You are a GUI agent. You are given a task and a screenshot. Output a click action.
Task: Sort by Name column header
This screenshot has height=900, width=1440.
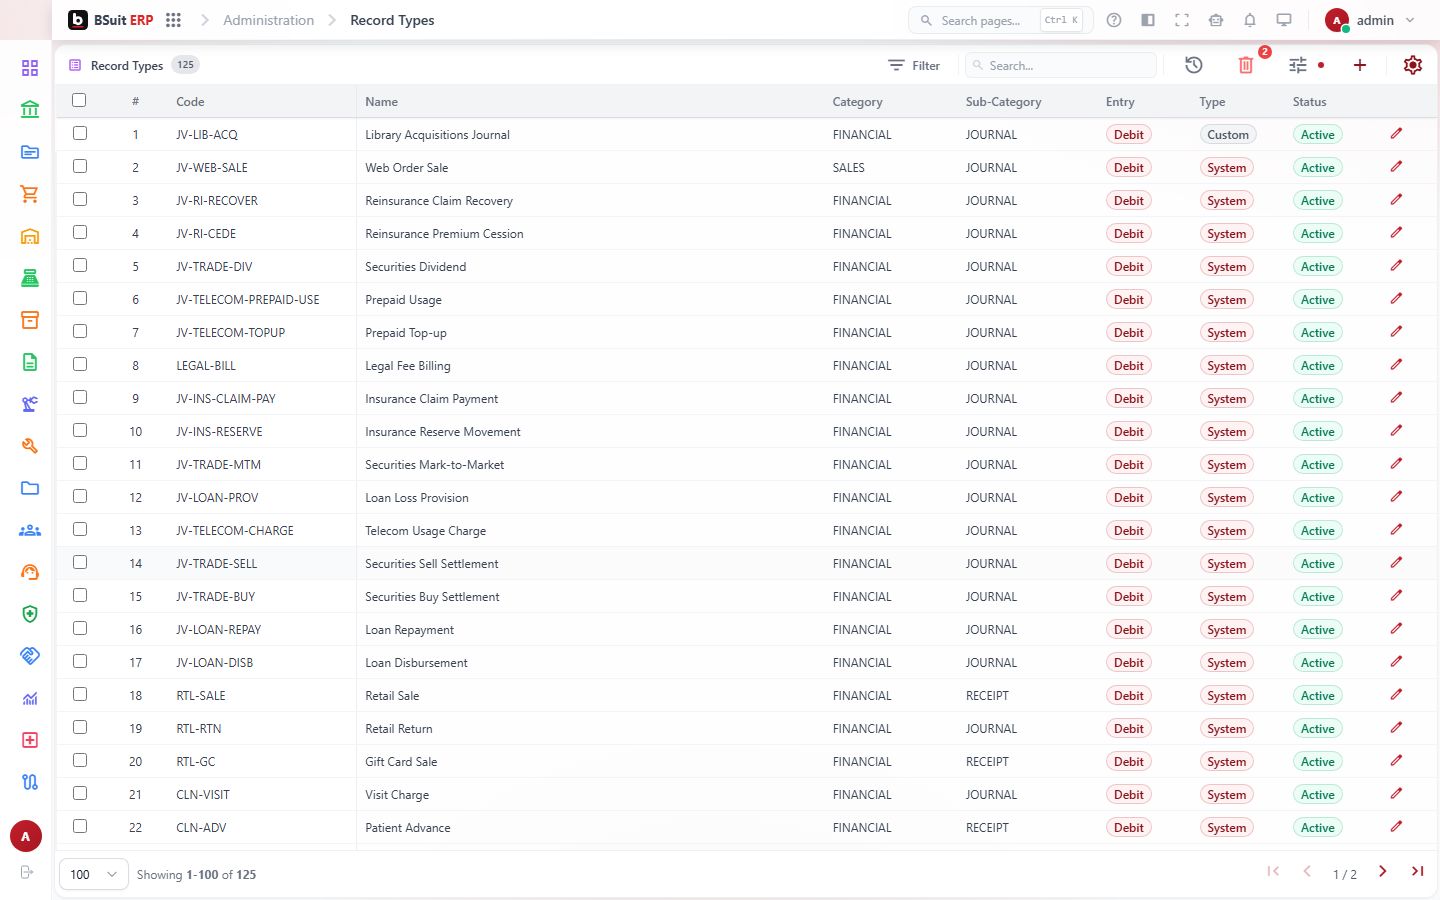[381, 102]
